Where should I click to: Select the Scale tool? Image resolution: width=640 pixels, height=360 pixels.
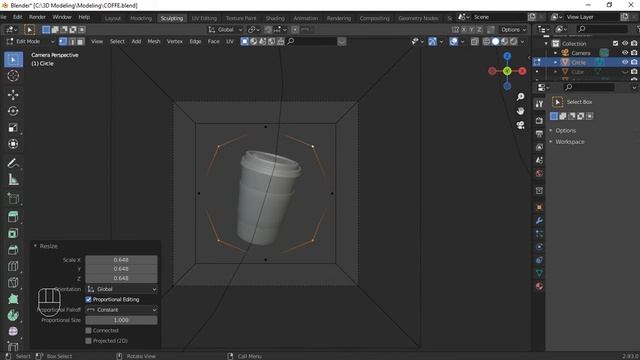[x=13, y=127]
